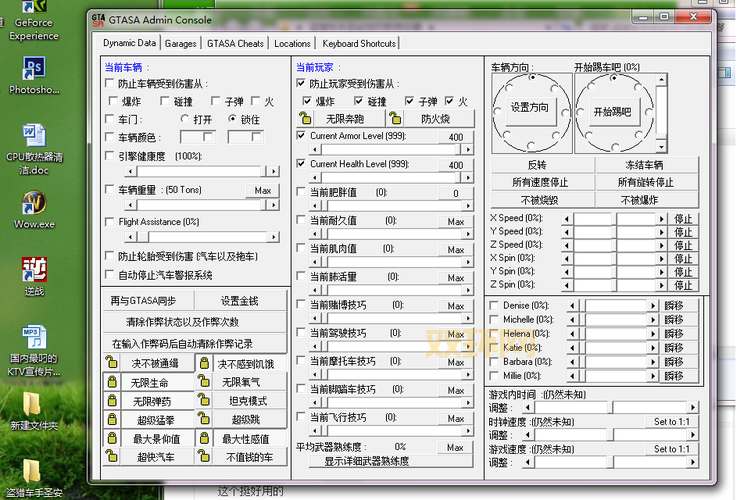This screenshot has height=500, width=751.
Task: Click right arrow of X Speed spinner
Action: 661,218
